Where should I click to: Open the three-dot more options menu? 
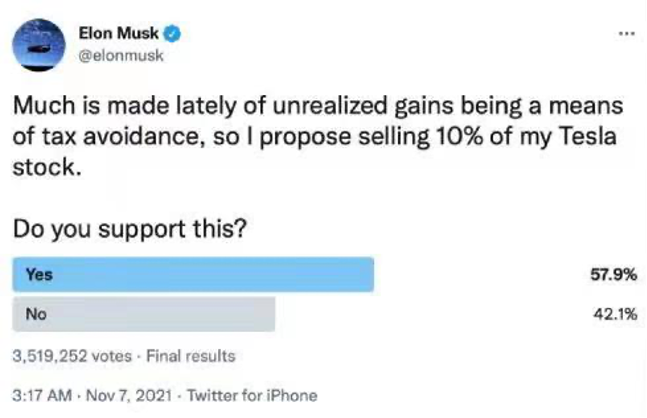pos(626,34)
